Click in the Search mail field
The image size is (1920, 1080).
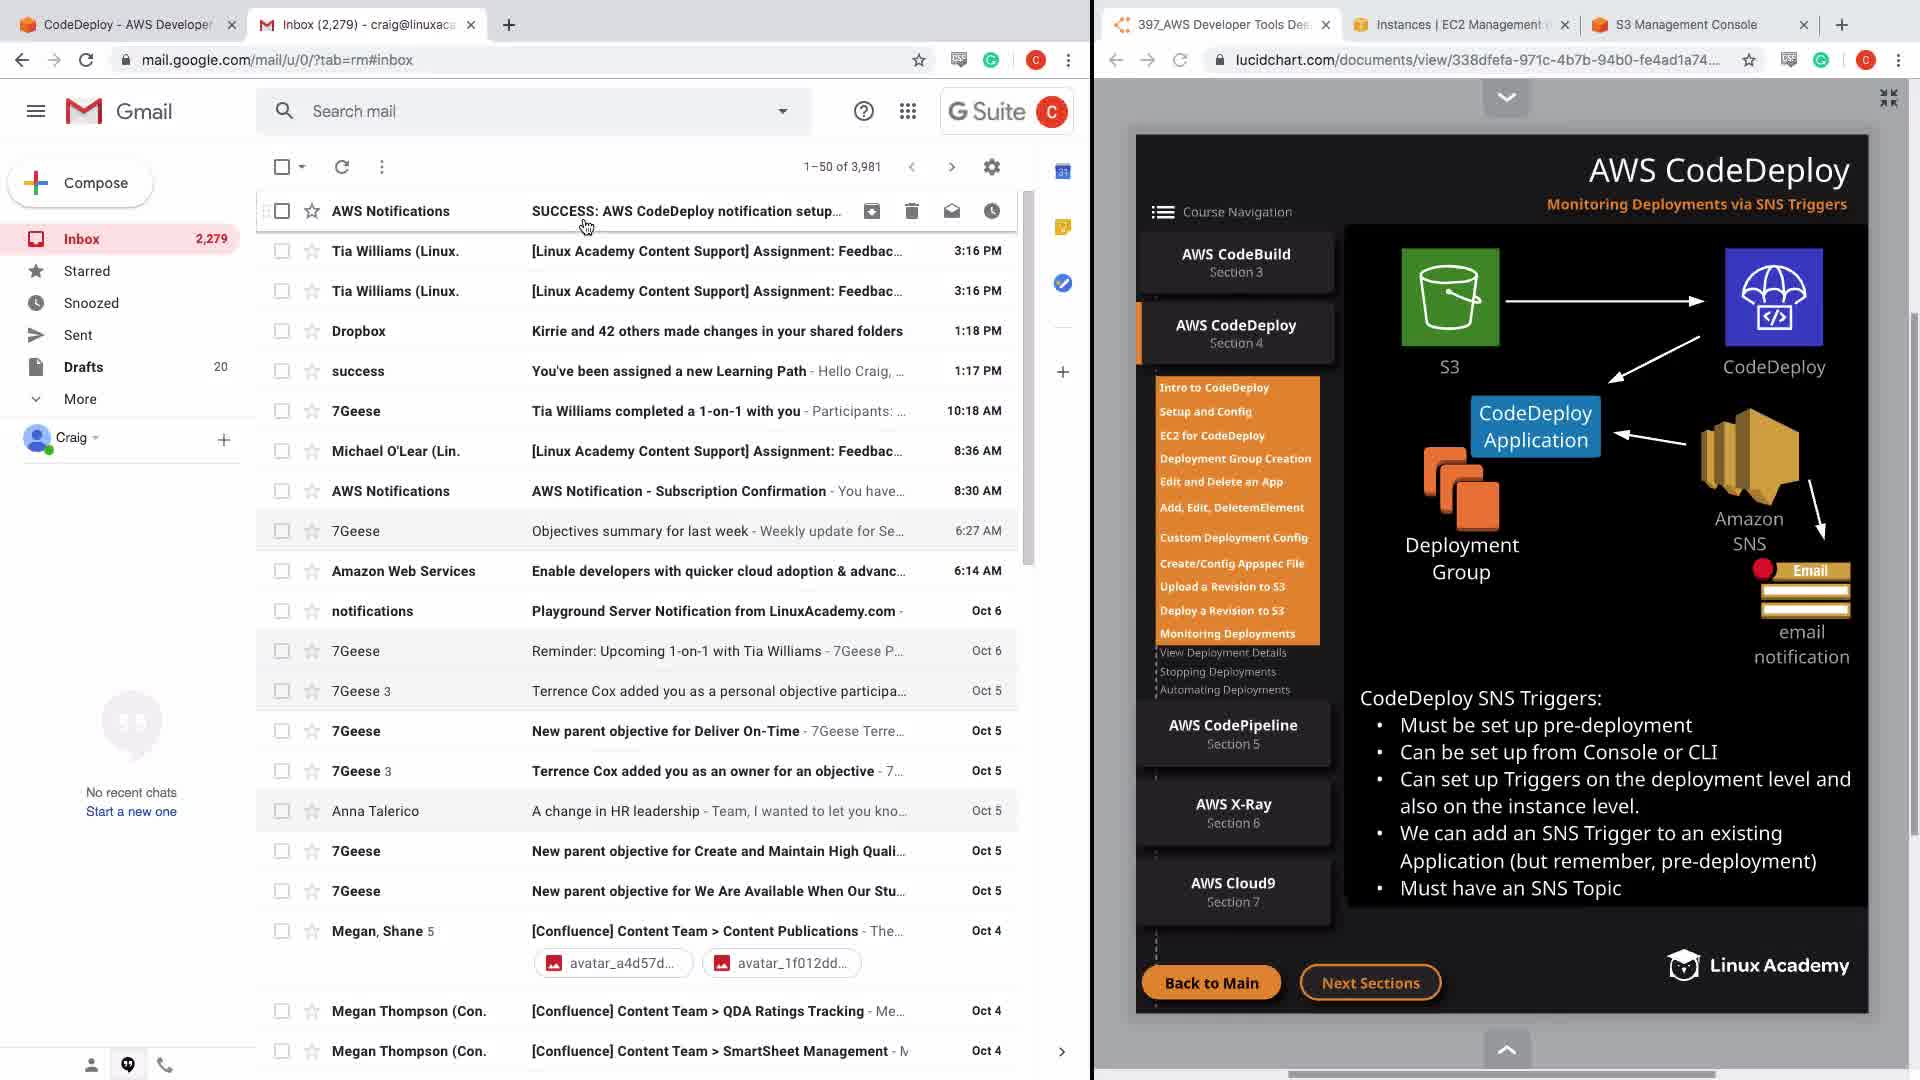pyautogui.click(x=530, y=111)
